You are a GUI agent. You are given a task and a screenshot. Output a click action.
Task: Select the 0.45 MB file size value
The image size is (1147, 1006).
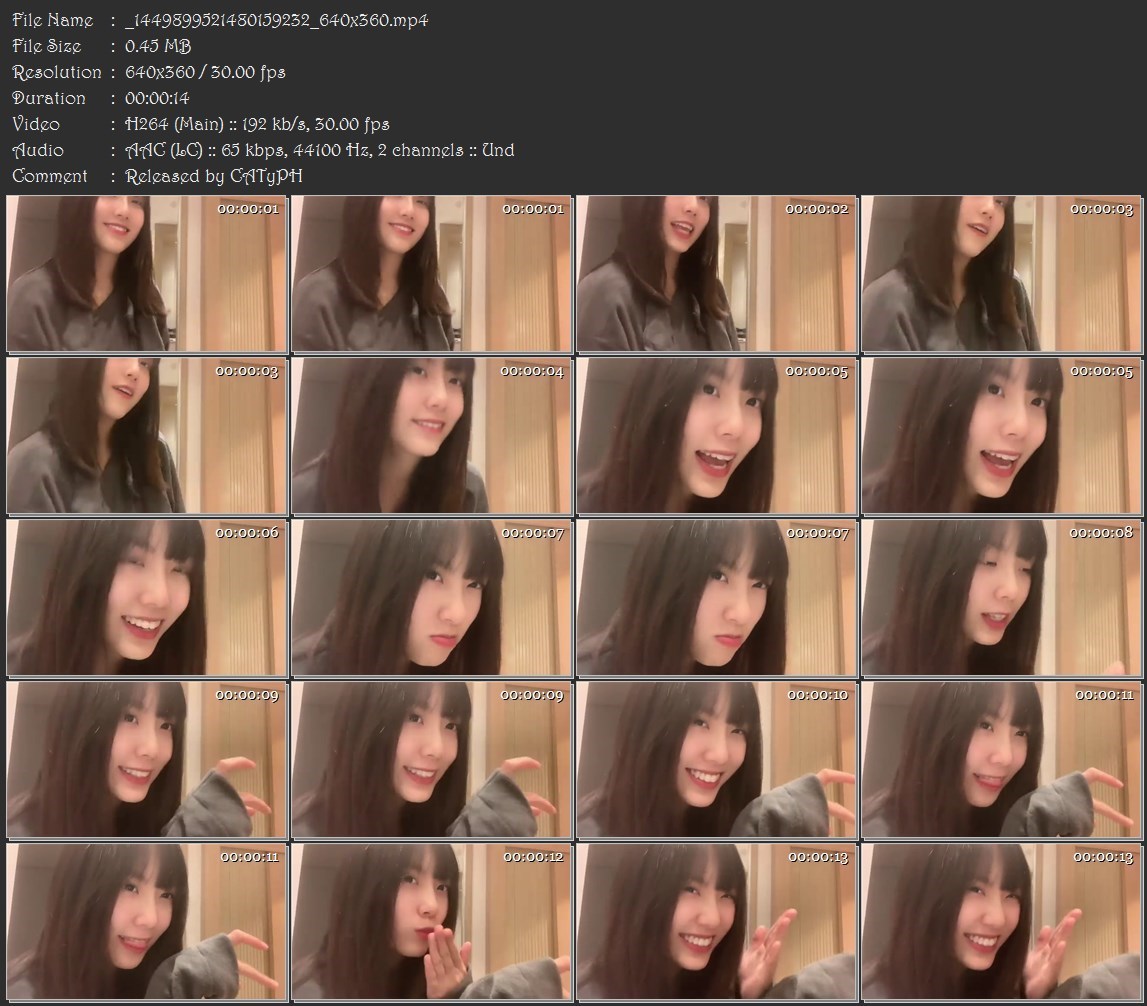[x=158, y=46]
